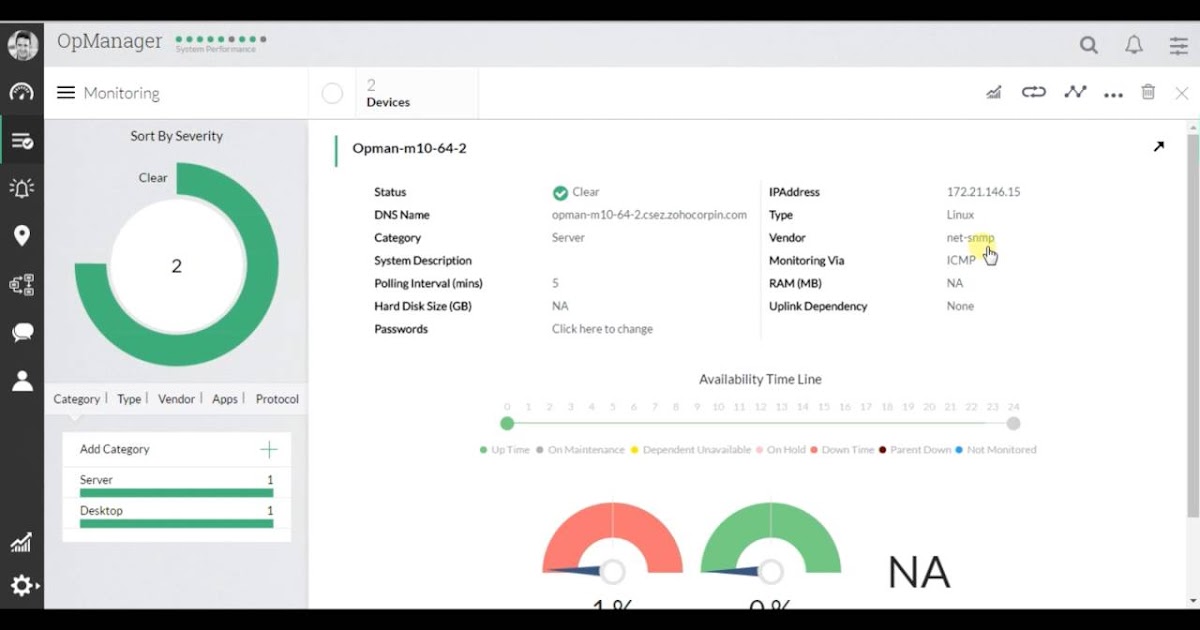Open the three-dots more actions menu
The height and width of the screenshot is (630, 1200).
[1113, 94]
